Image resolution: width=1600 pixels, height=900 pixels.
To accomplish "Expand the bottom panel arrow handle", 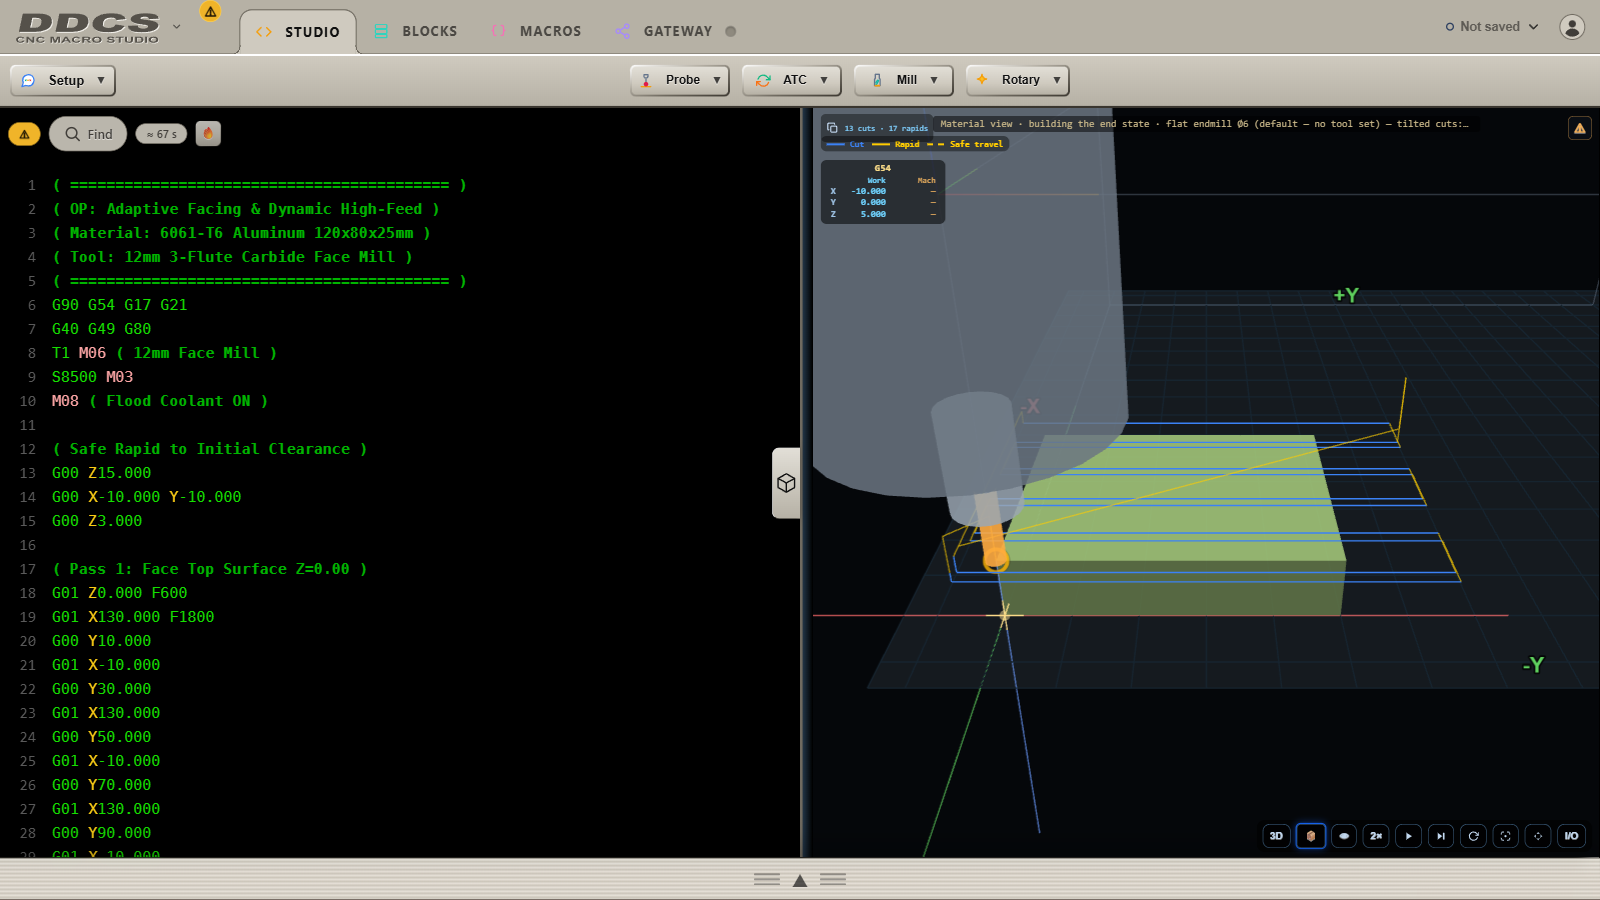I will (800, 880).
